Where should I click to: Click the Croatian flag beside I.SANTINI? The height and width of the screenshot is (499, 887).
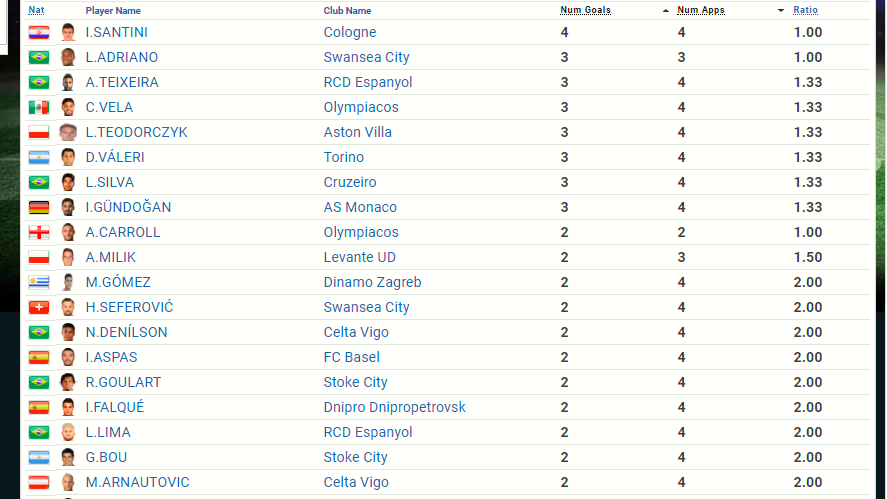pyautogui.click(x=39, y=33)
